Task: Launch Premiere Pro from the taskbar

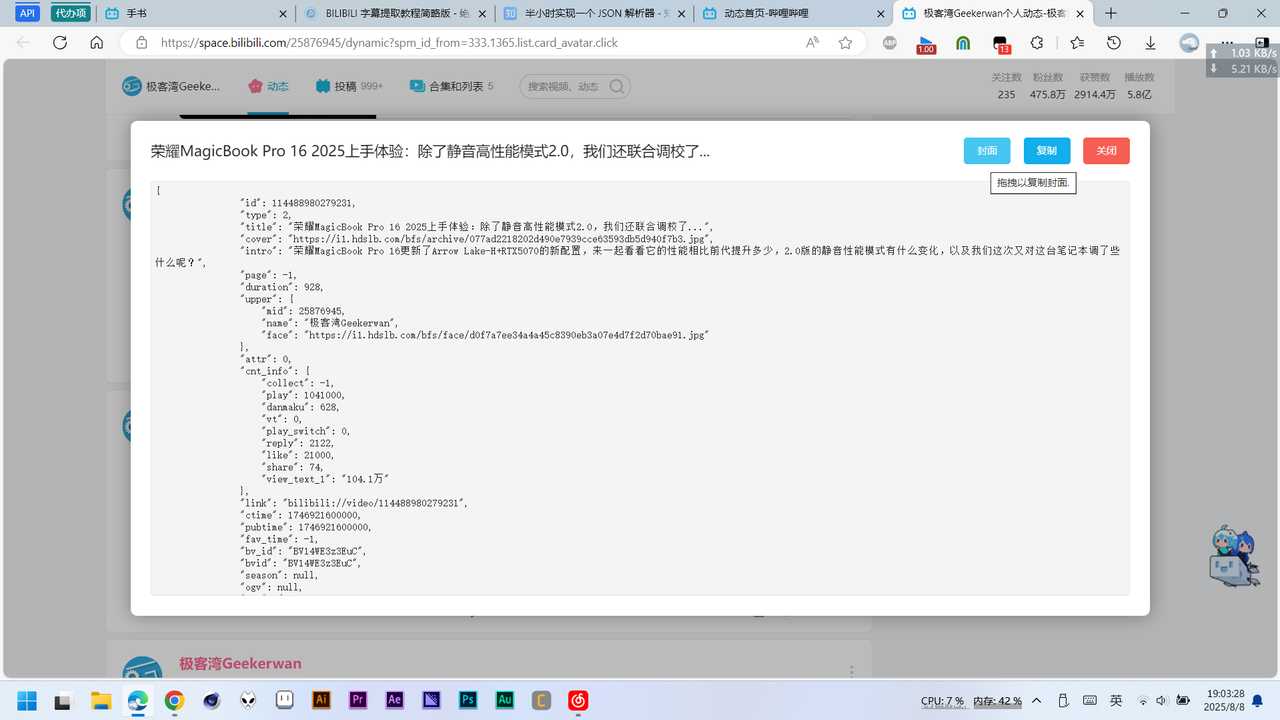Action: (x=357, y=701)
